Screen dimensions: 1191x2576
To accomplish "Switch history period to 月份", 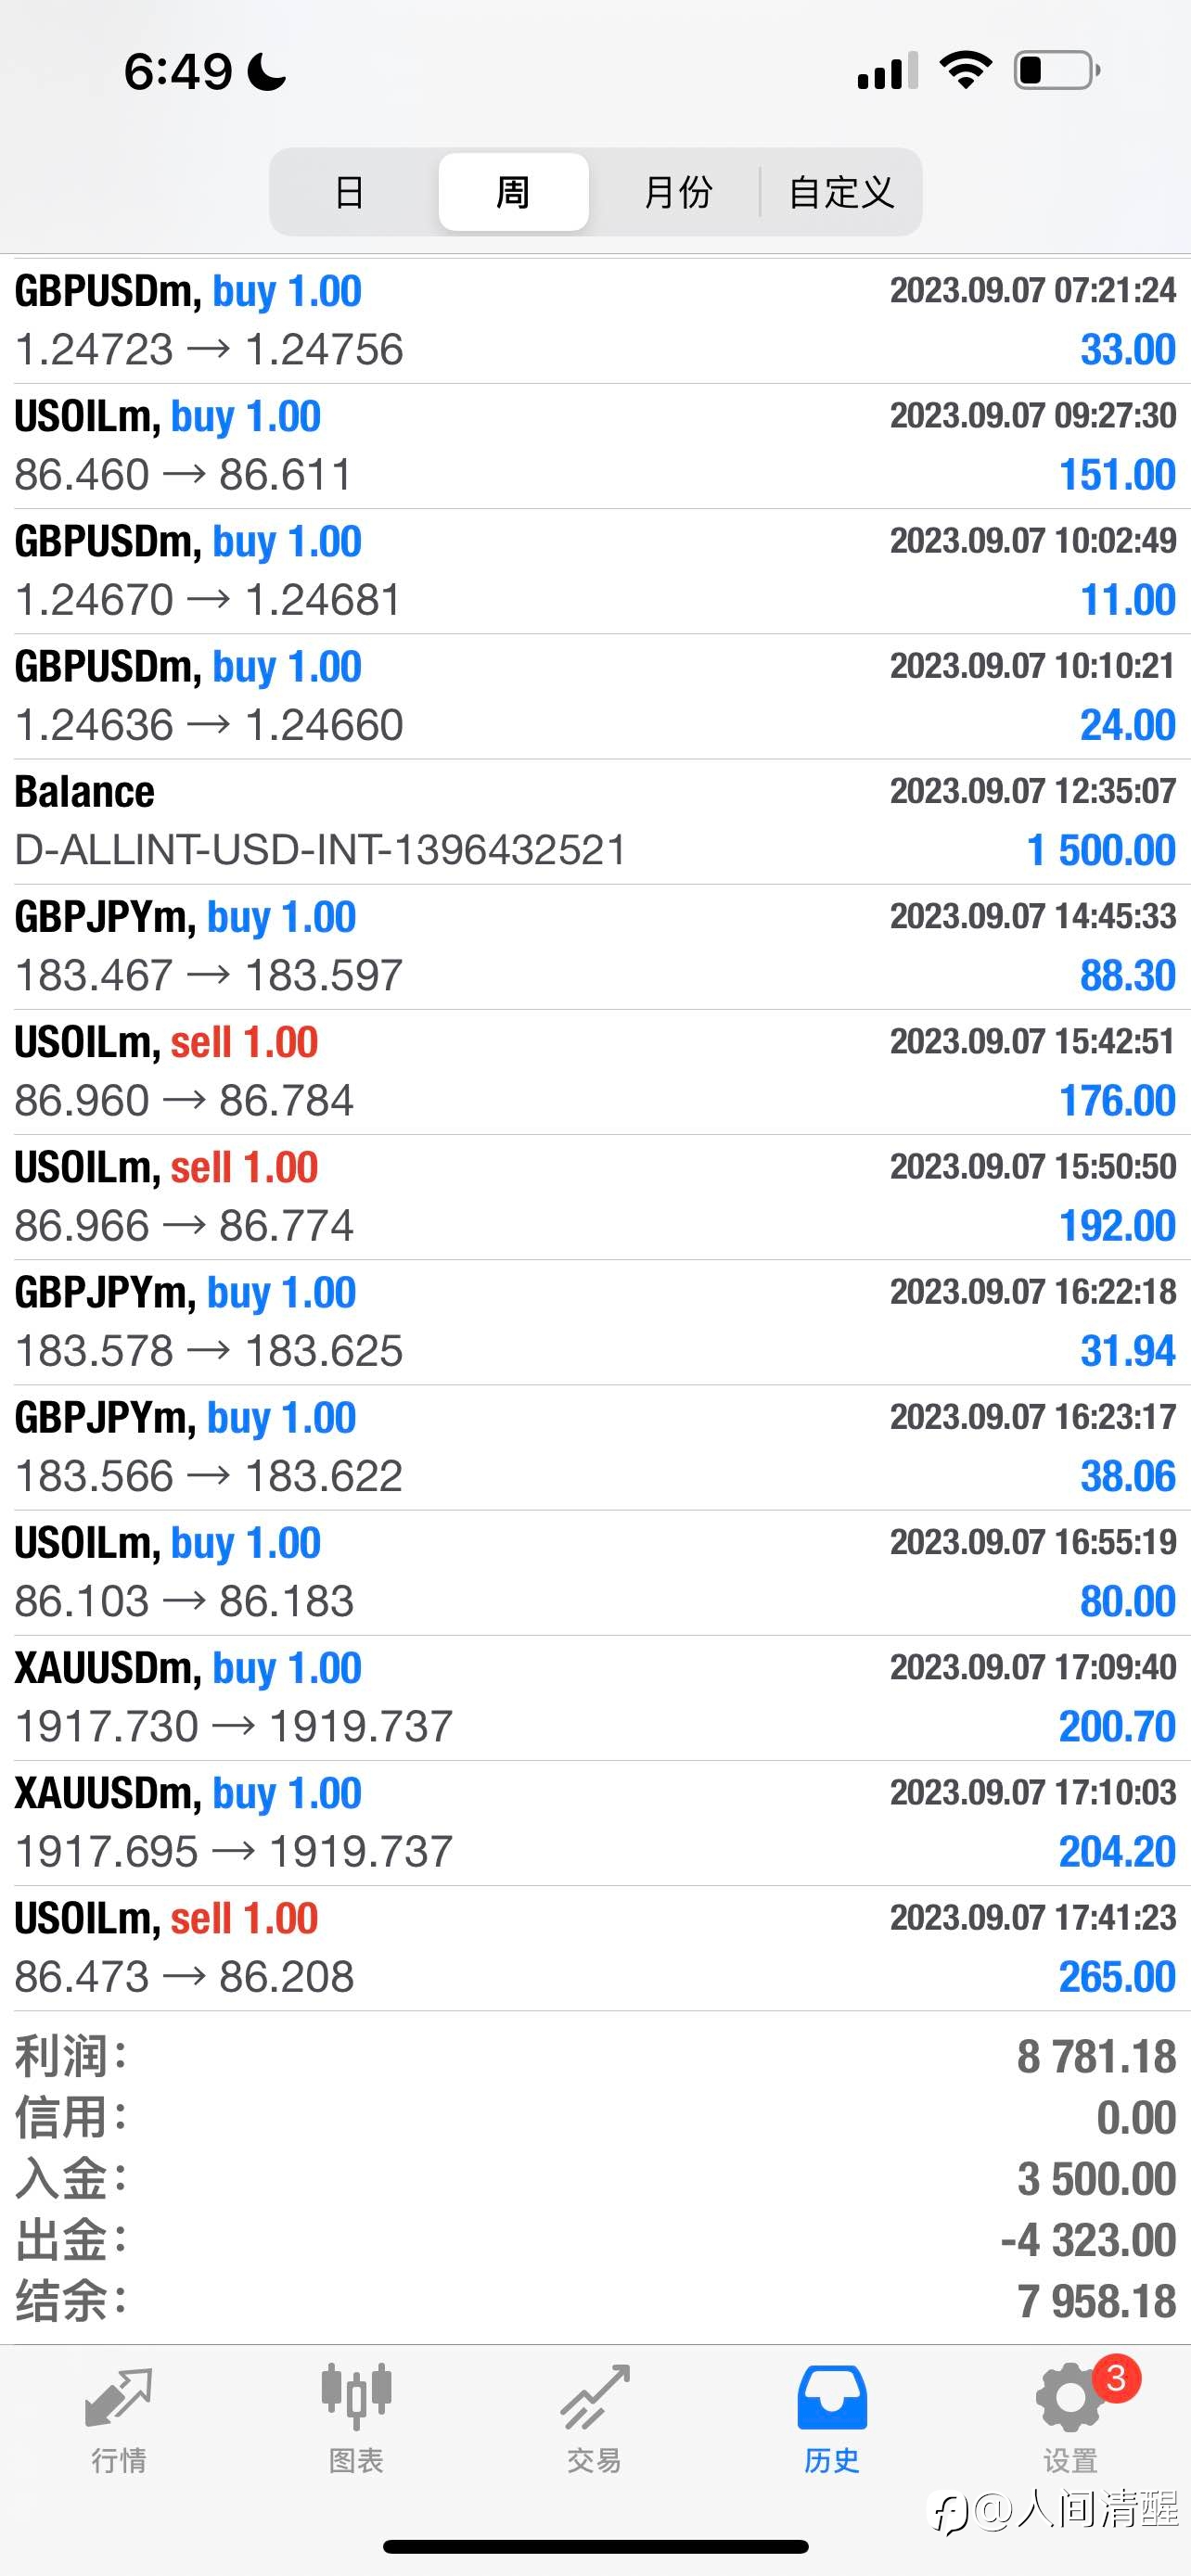I will coord(678,192).
